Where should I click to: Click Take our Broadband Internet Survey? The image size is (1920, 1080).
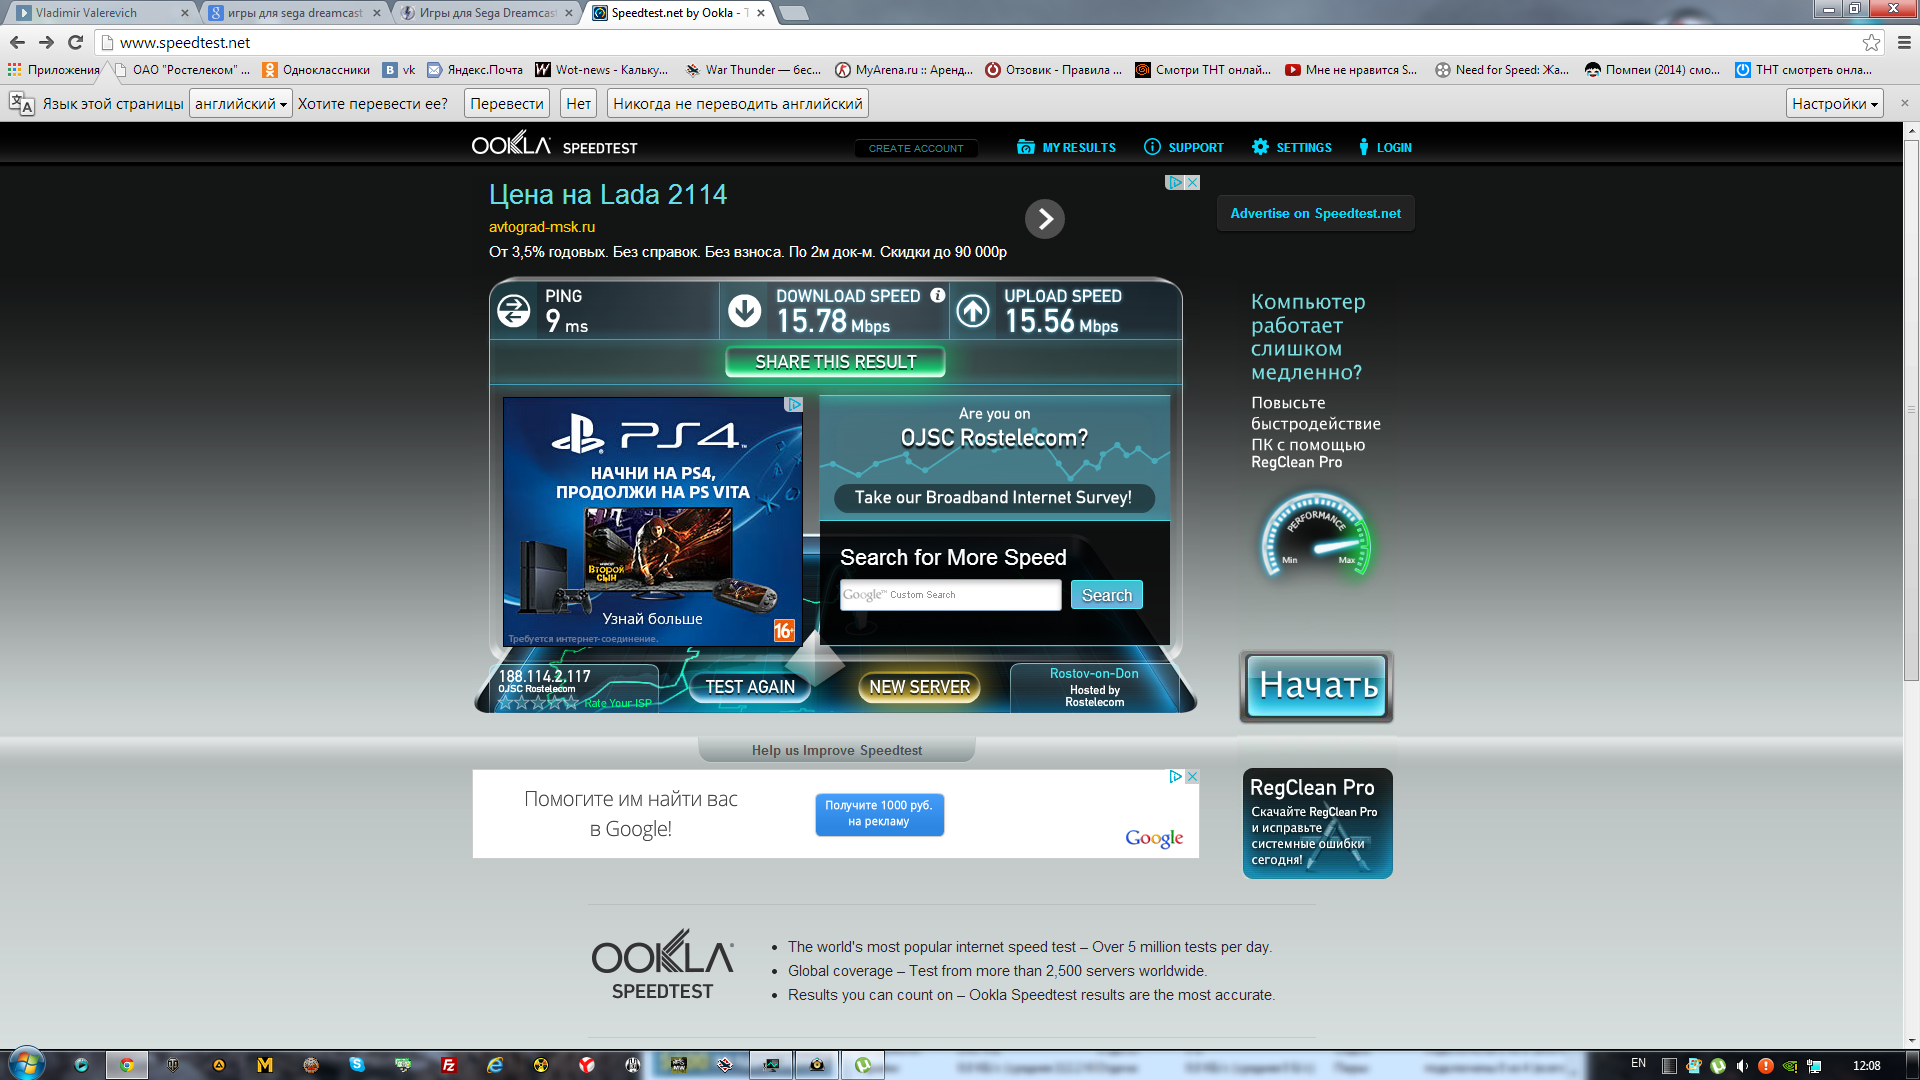click(x=993, y=498)
